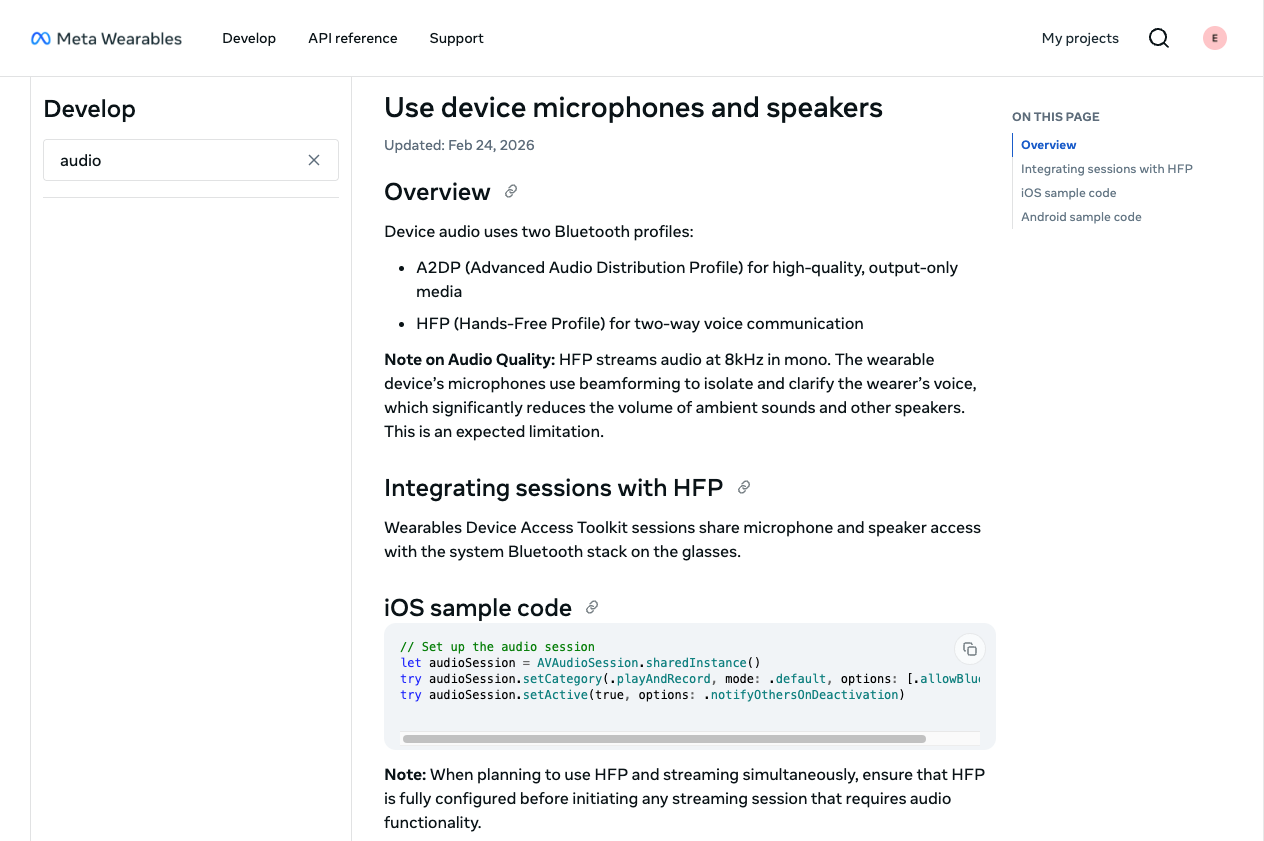Click the code block horizontal scrollbar

pyautogui.click(x=663, y=739)
